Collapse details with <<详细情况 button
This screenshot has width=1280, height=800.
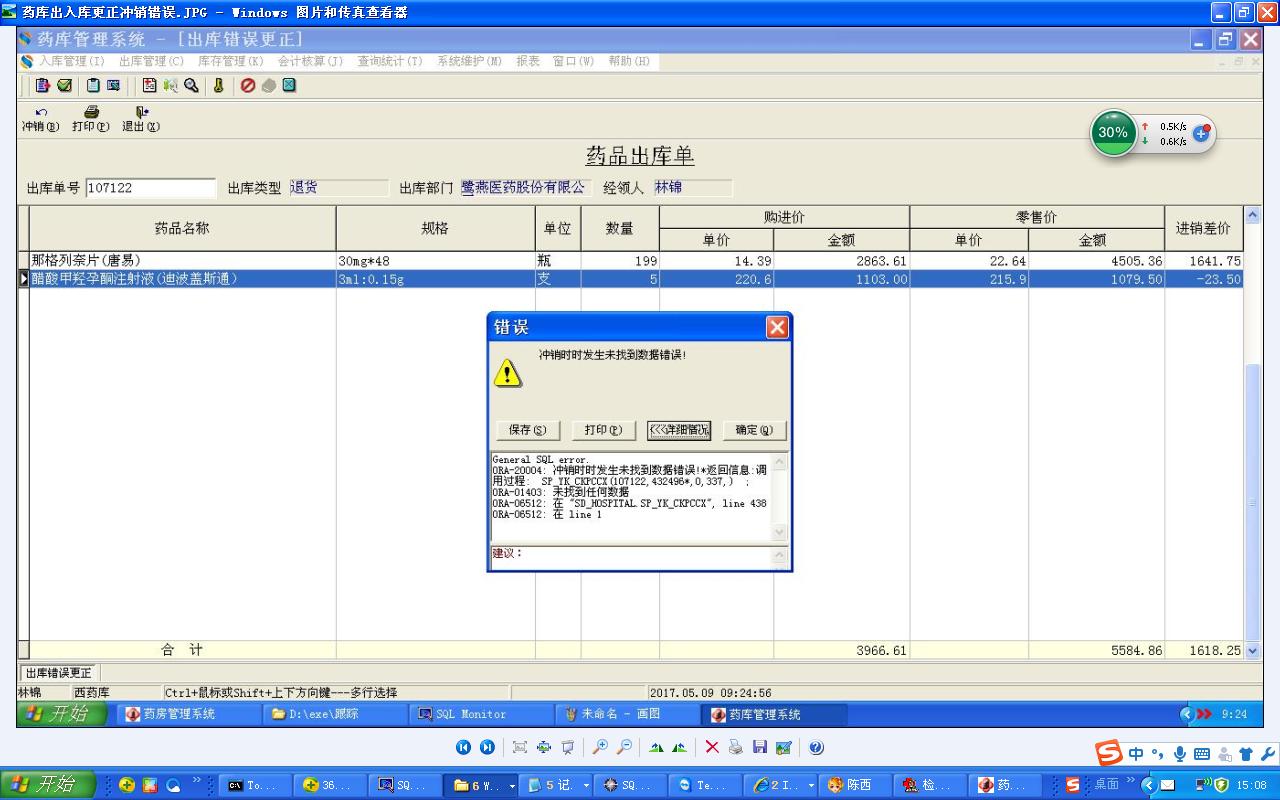click(x=679, y=430)
